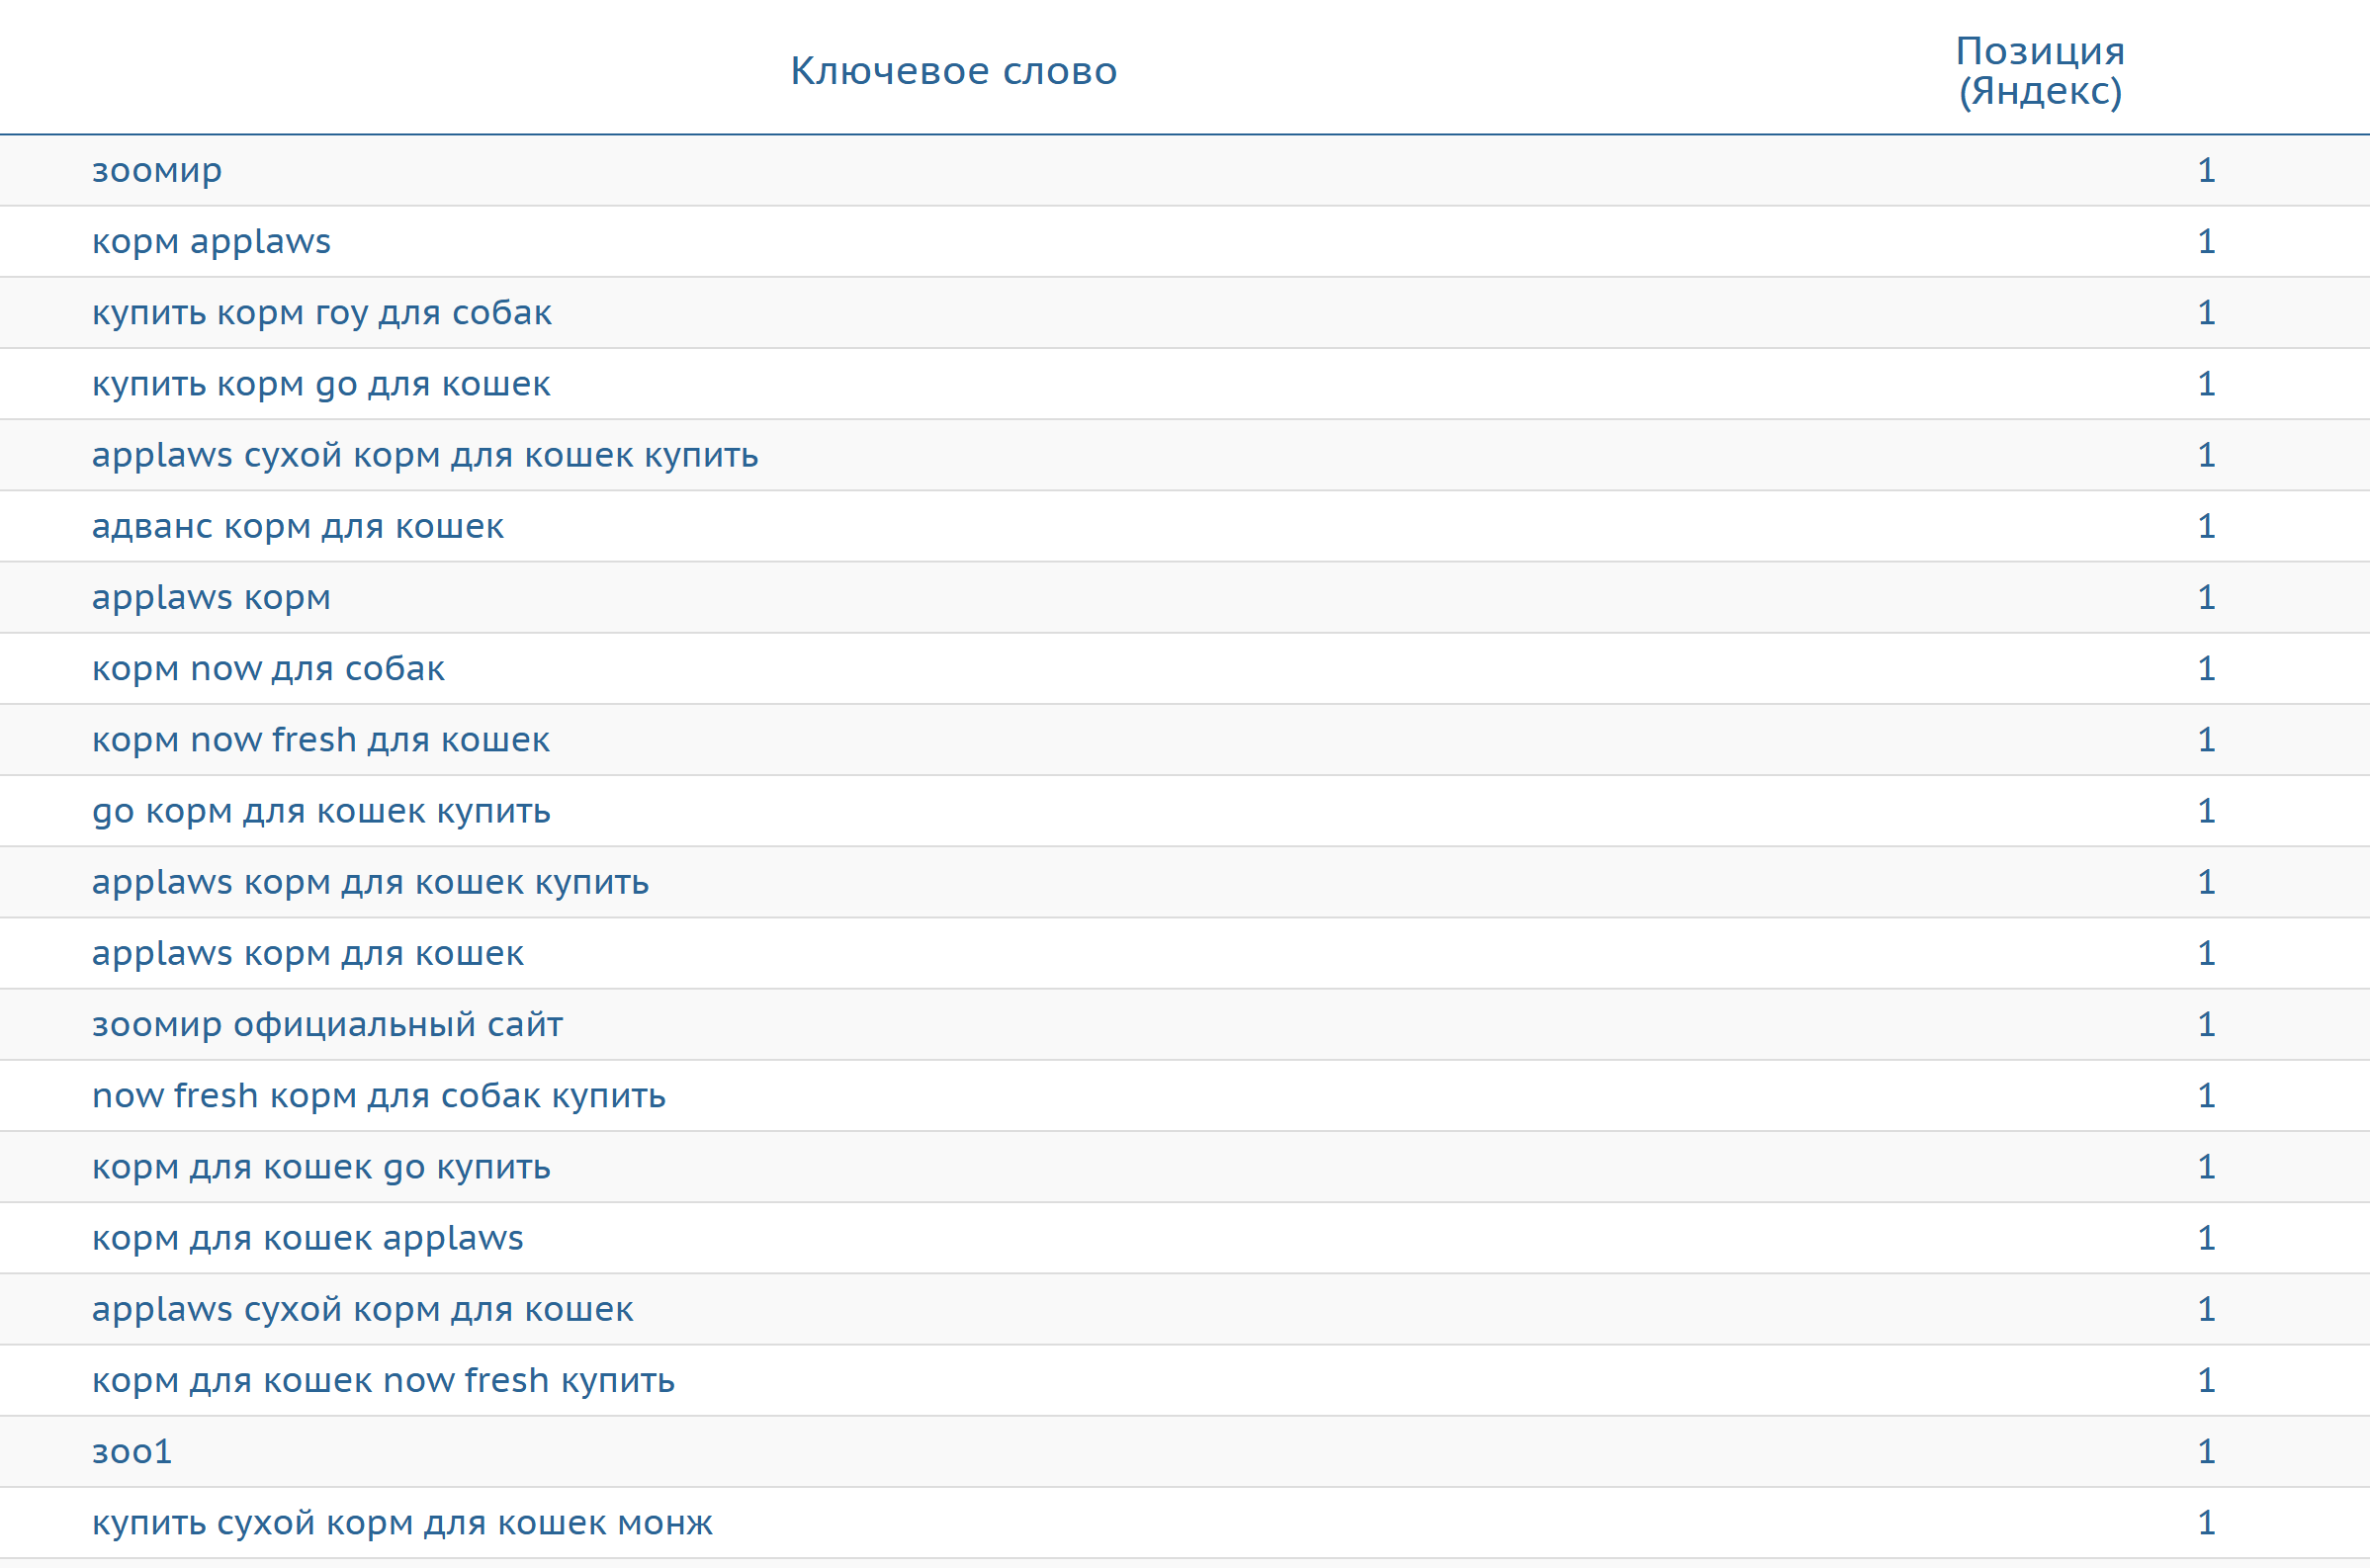Select the 'зоо1' keyword row
2370x1568 pixels.
[x=132, y=1451]
